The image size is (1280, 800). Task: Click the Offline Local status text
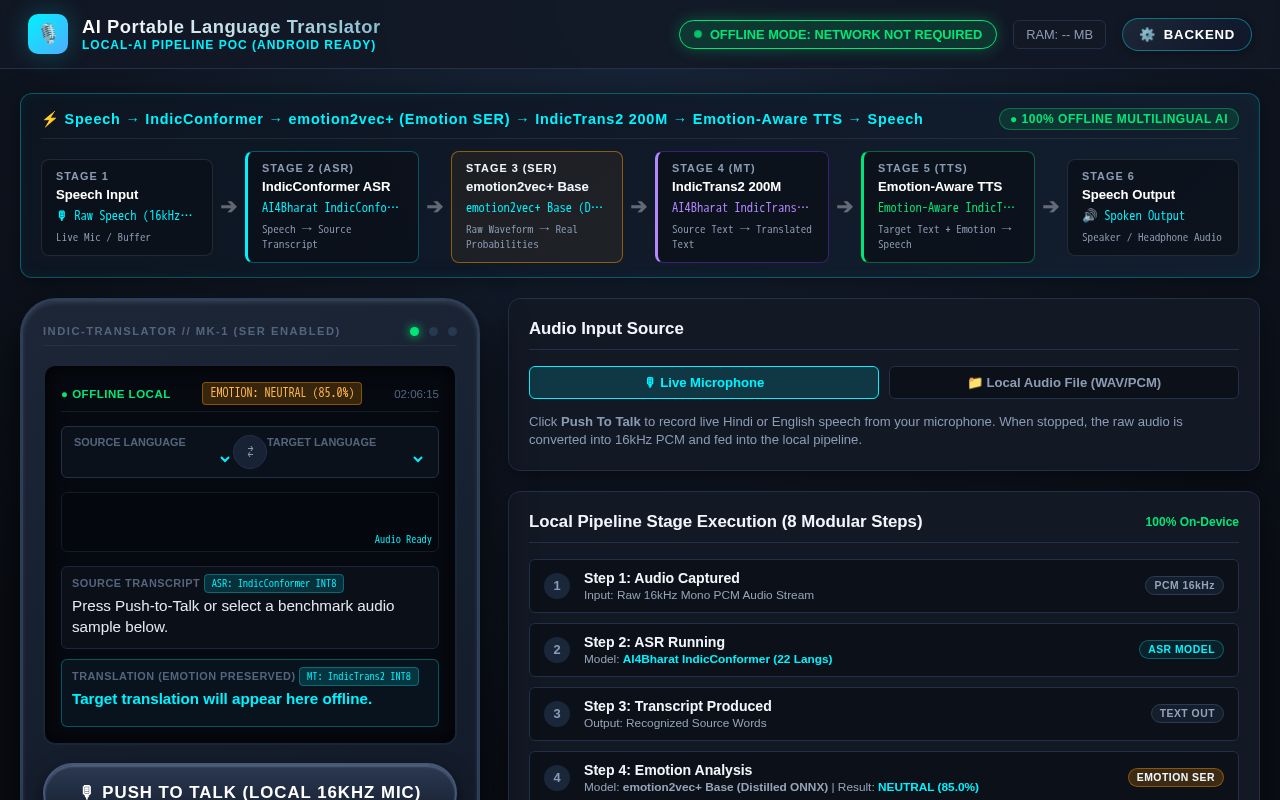(116, 394)
